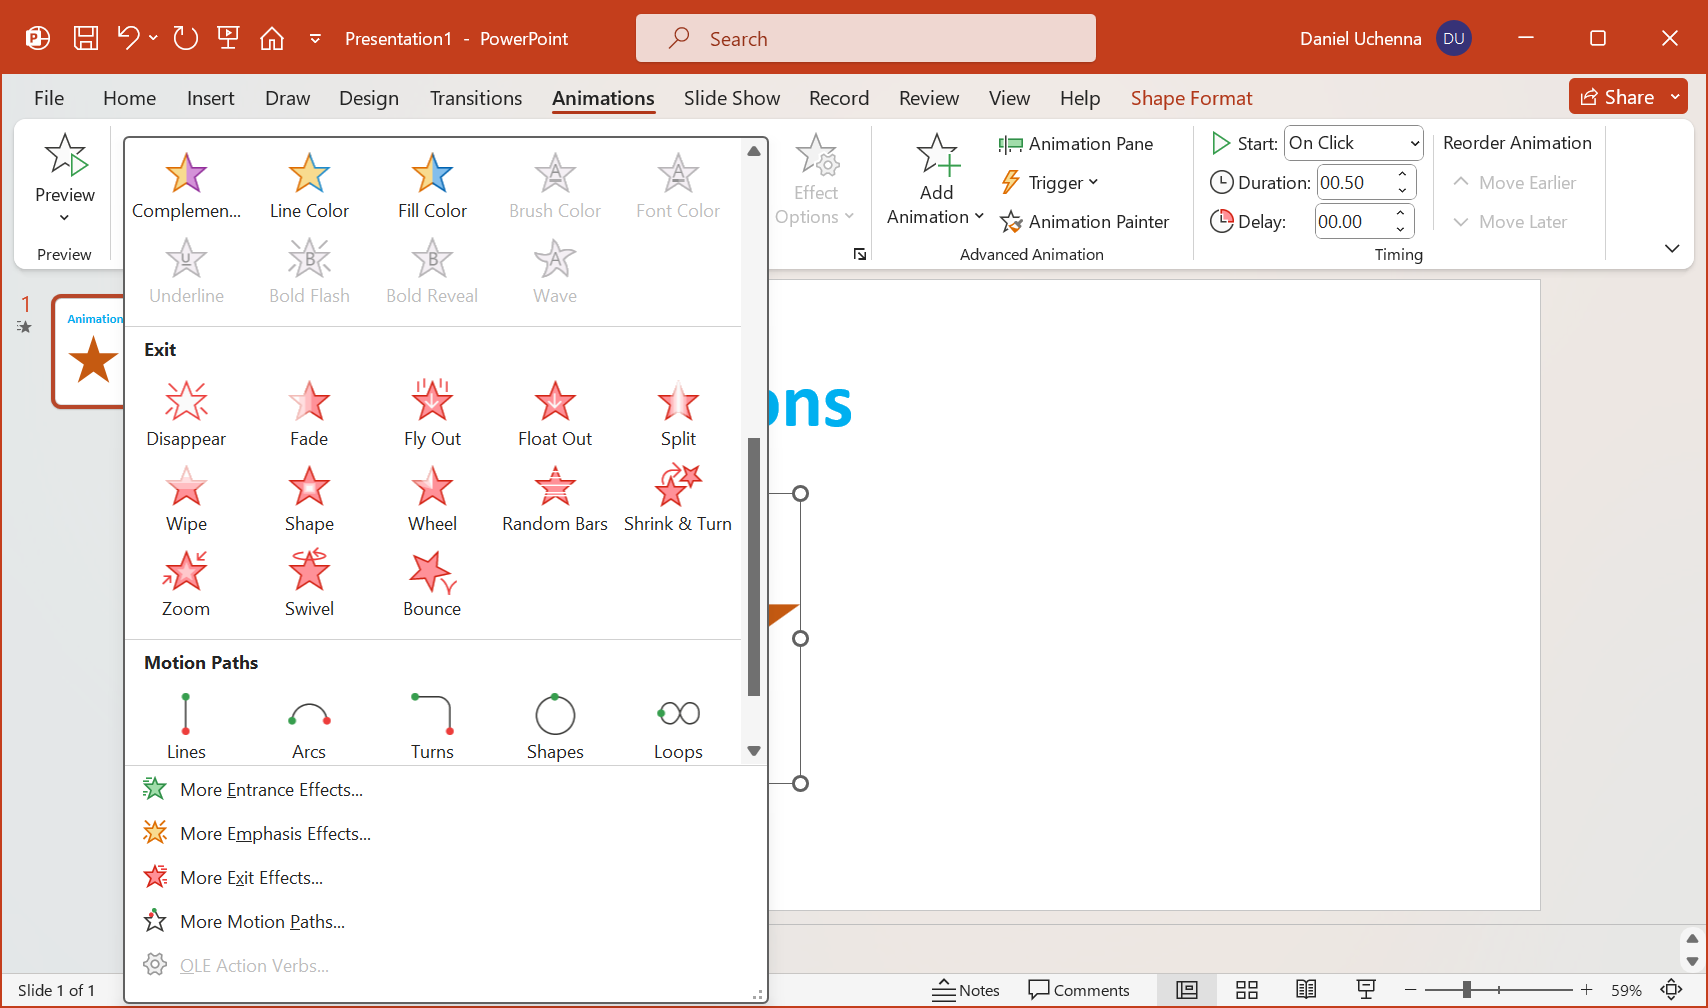Open the Animation Pane
Screen dimensions: 1708x1008
1076,144
